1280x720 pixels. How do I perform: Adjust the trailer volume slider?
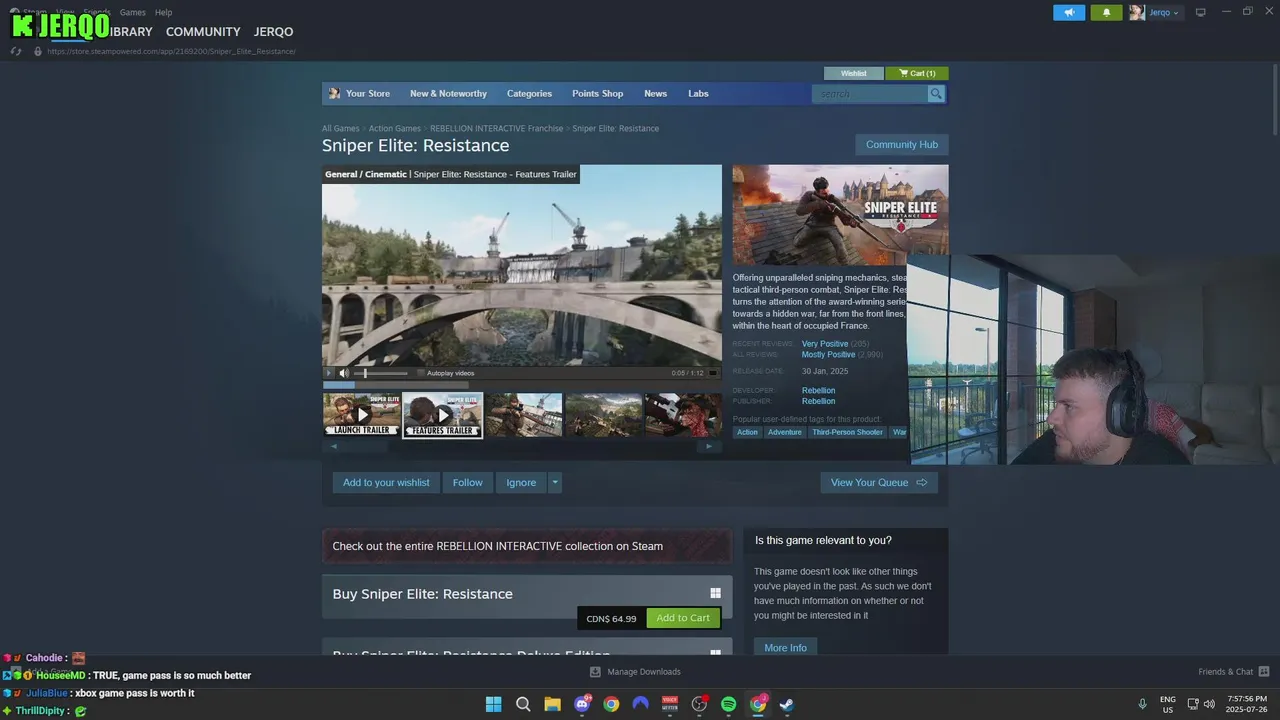coord(380,373)
